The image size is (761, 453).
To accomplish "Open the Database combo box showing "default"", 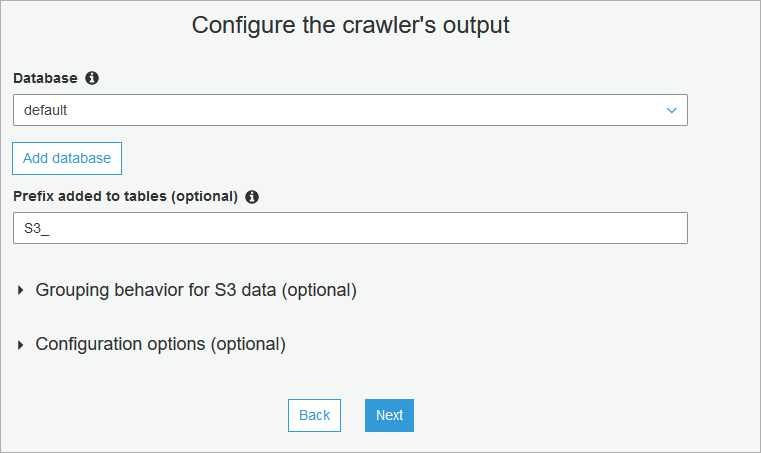I will coord(350,110).
